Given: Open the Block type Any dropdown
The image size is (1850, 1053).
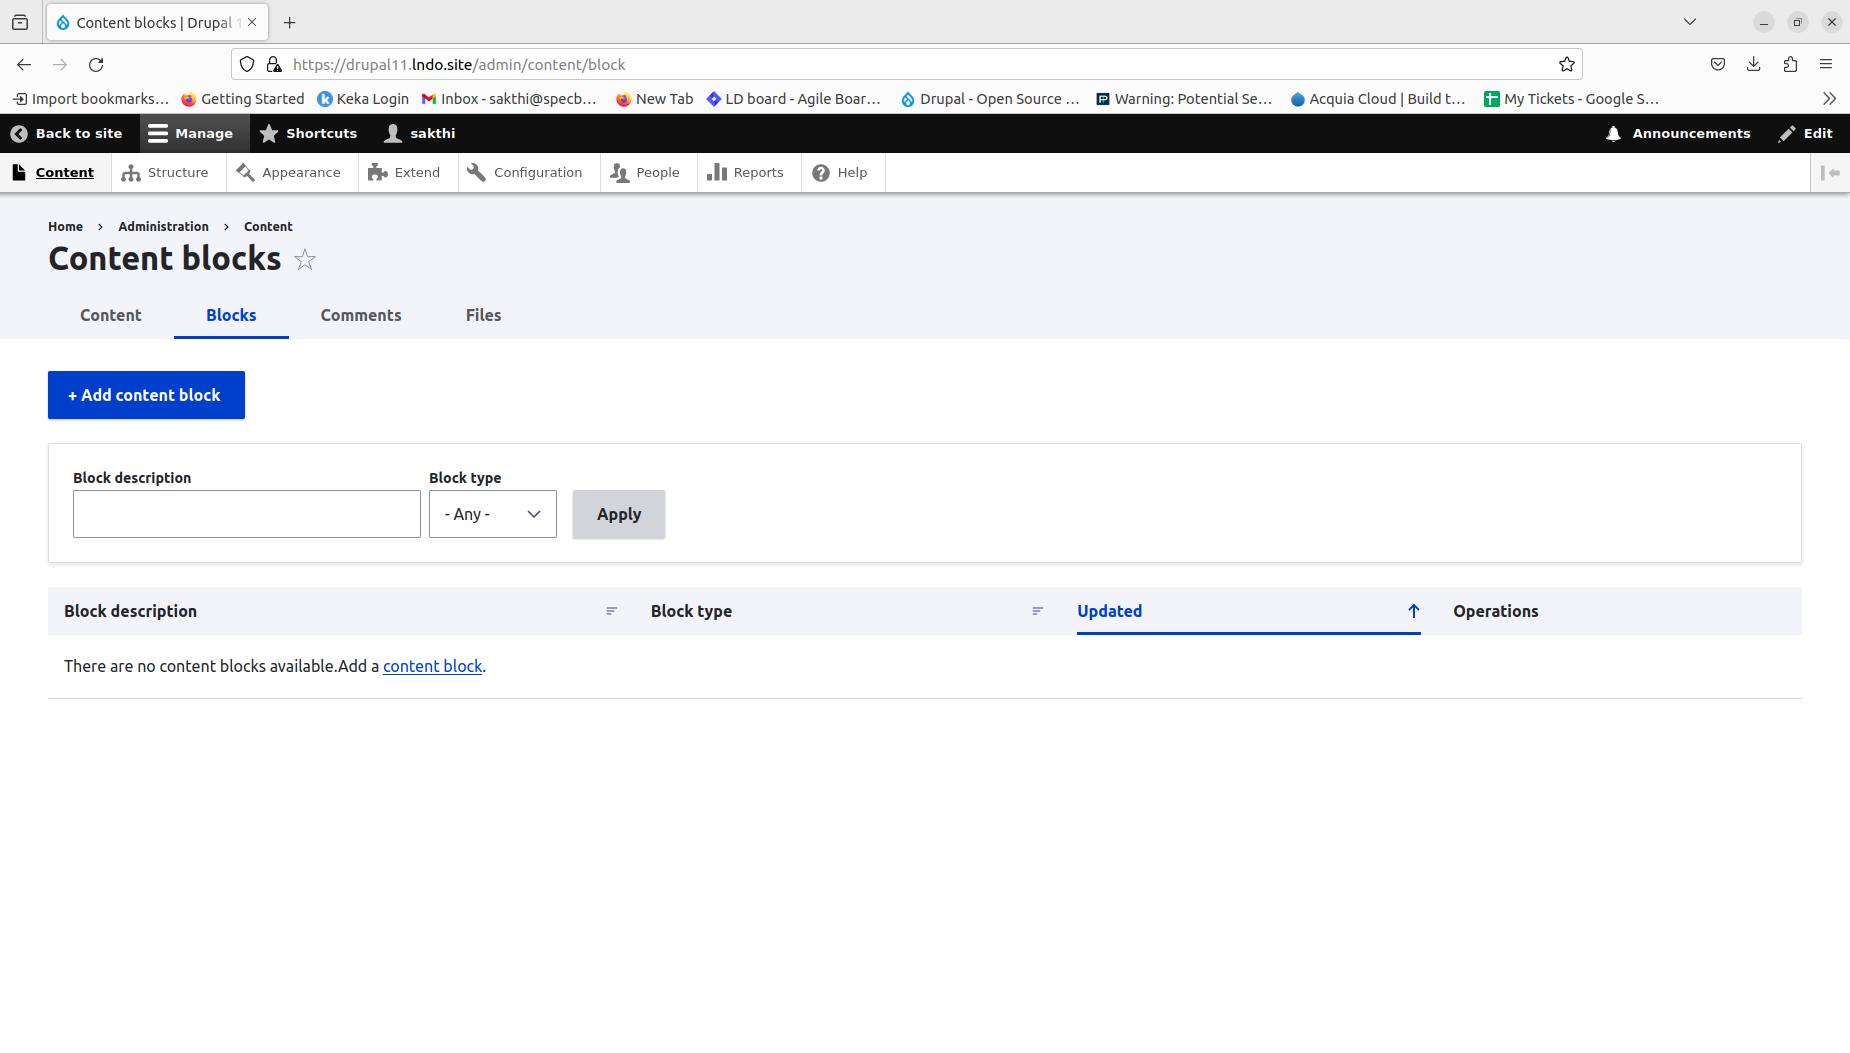Looking at the screenshot, I should pos(491,513).
